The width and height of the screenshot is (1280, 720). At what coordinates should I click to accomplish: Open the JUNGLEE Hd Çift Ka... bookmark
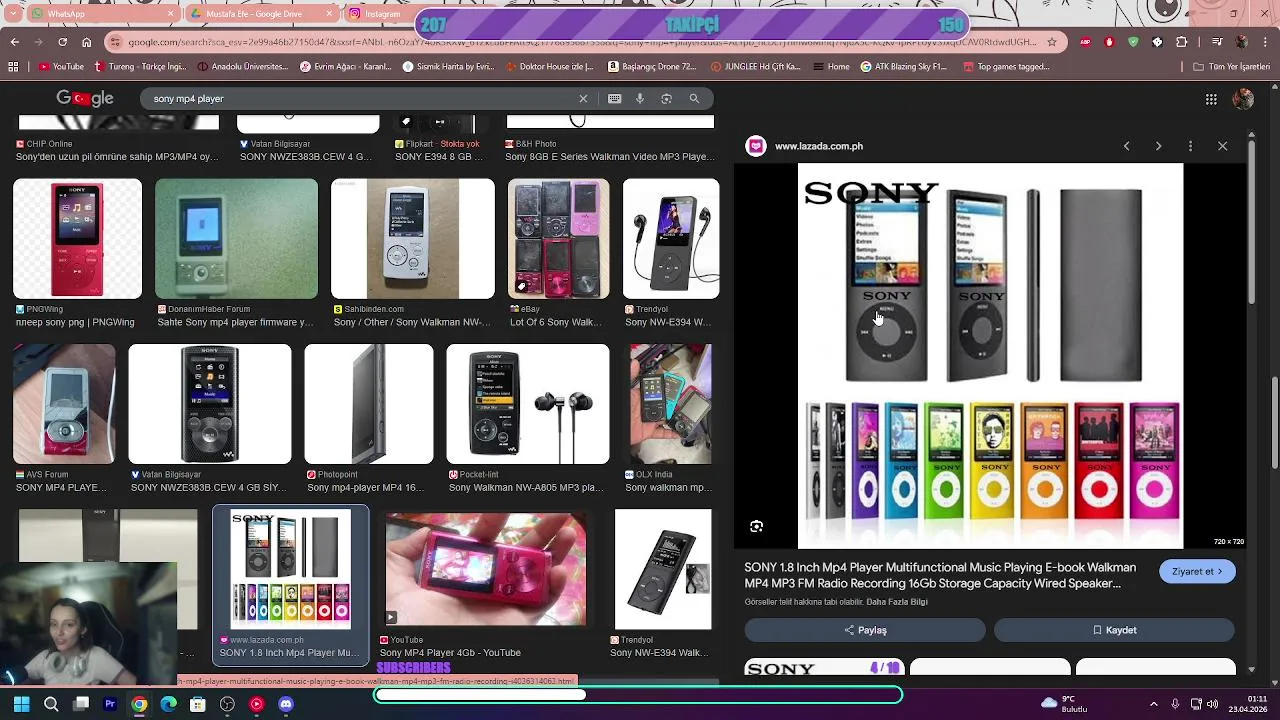pyautogui.click(x=755, y=67)
